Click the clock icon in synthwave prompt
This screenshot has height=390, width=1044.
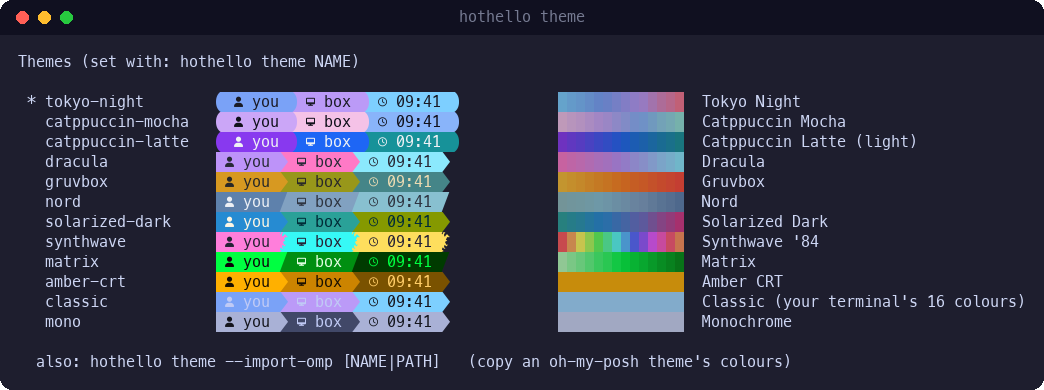pos(373,242)
